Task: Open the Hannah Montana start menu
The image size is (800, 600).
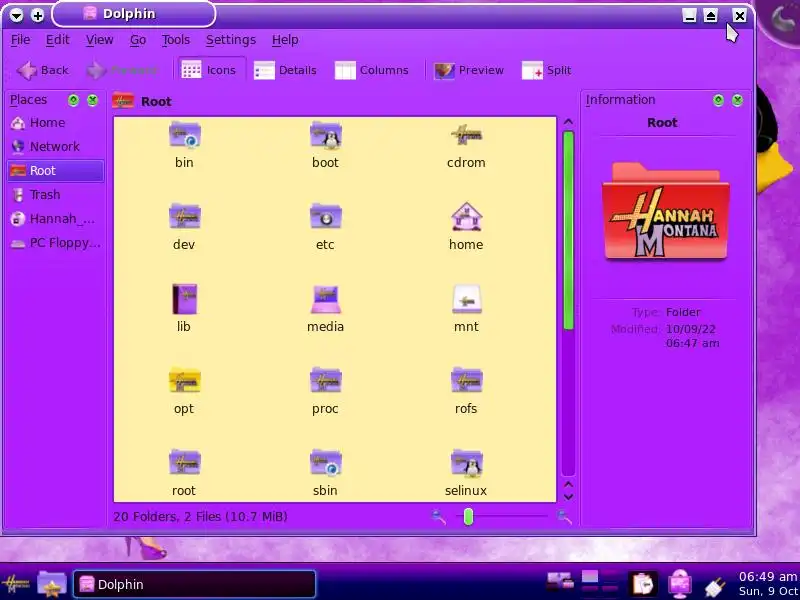Action: click(x=16, y=584)
